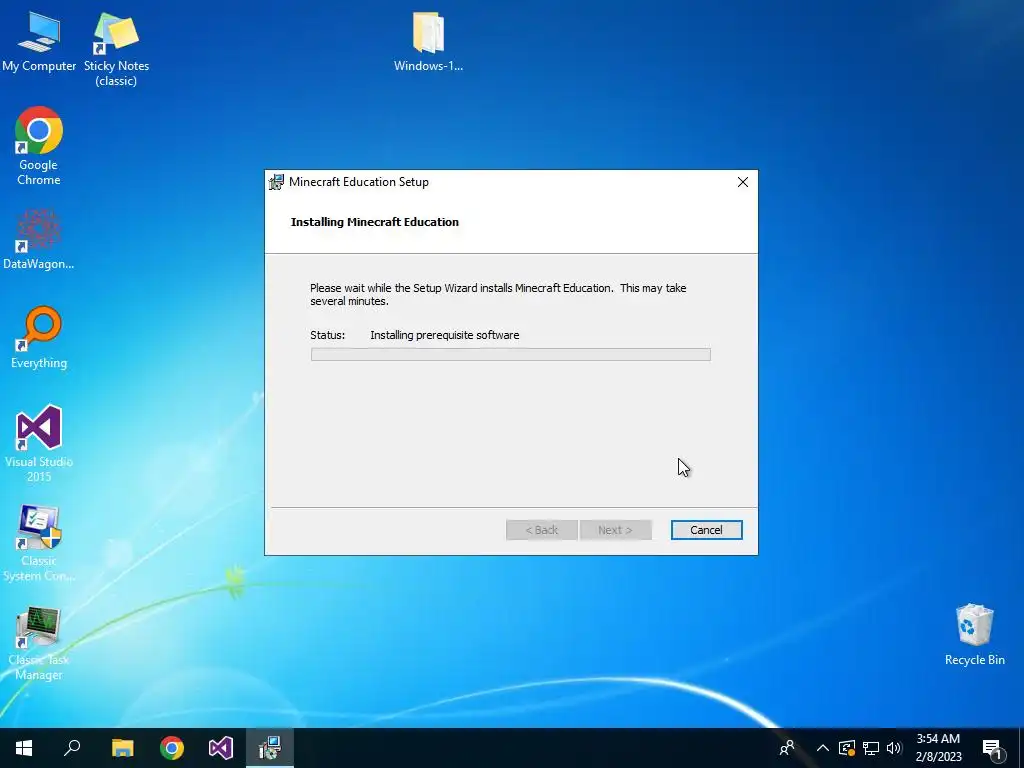Open the clock showing 3:54 AM
This screenshot has height=768, width=1024.
[x=938, y=748]
